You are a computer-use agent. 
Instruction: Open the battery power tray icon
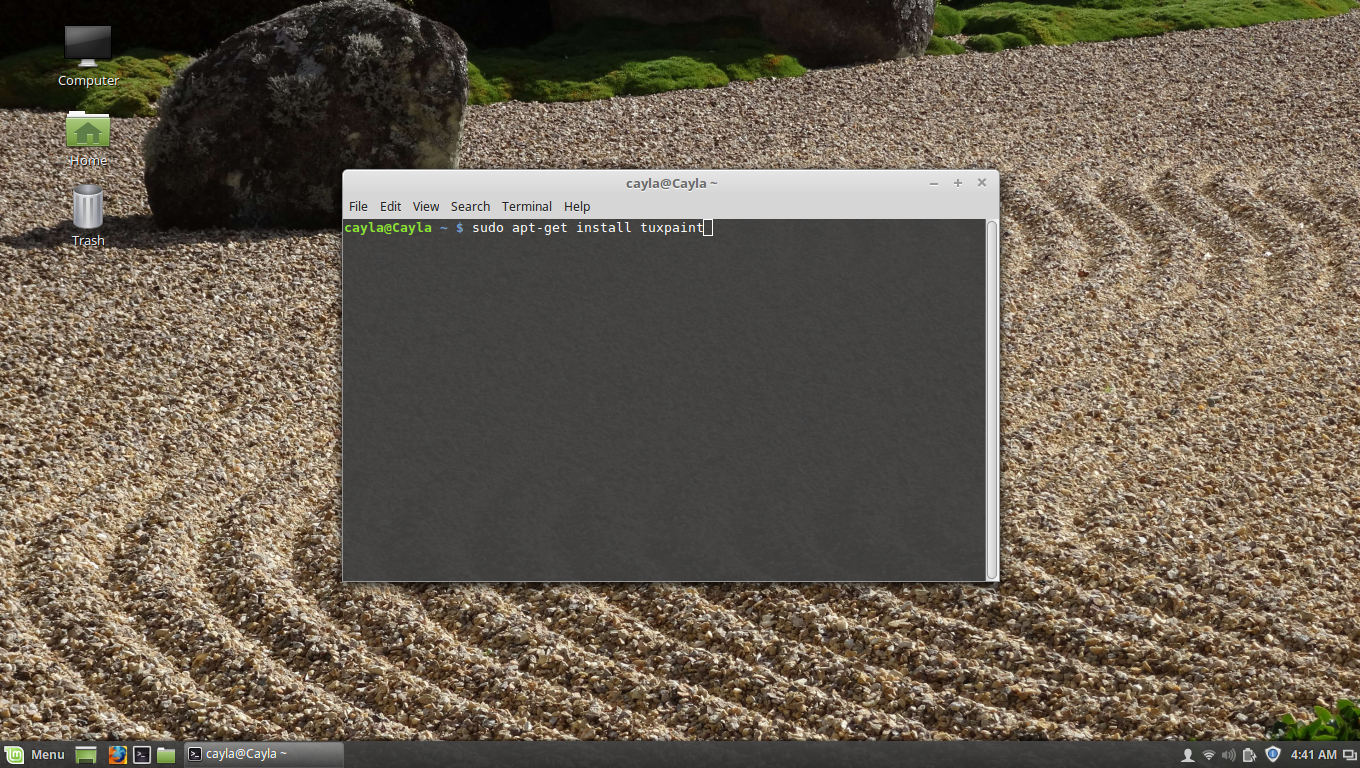click(x=1250, y=755)
